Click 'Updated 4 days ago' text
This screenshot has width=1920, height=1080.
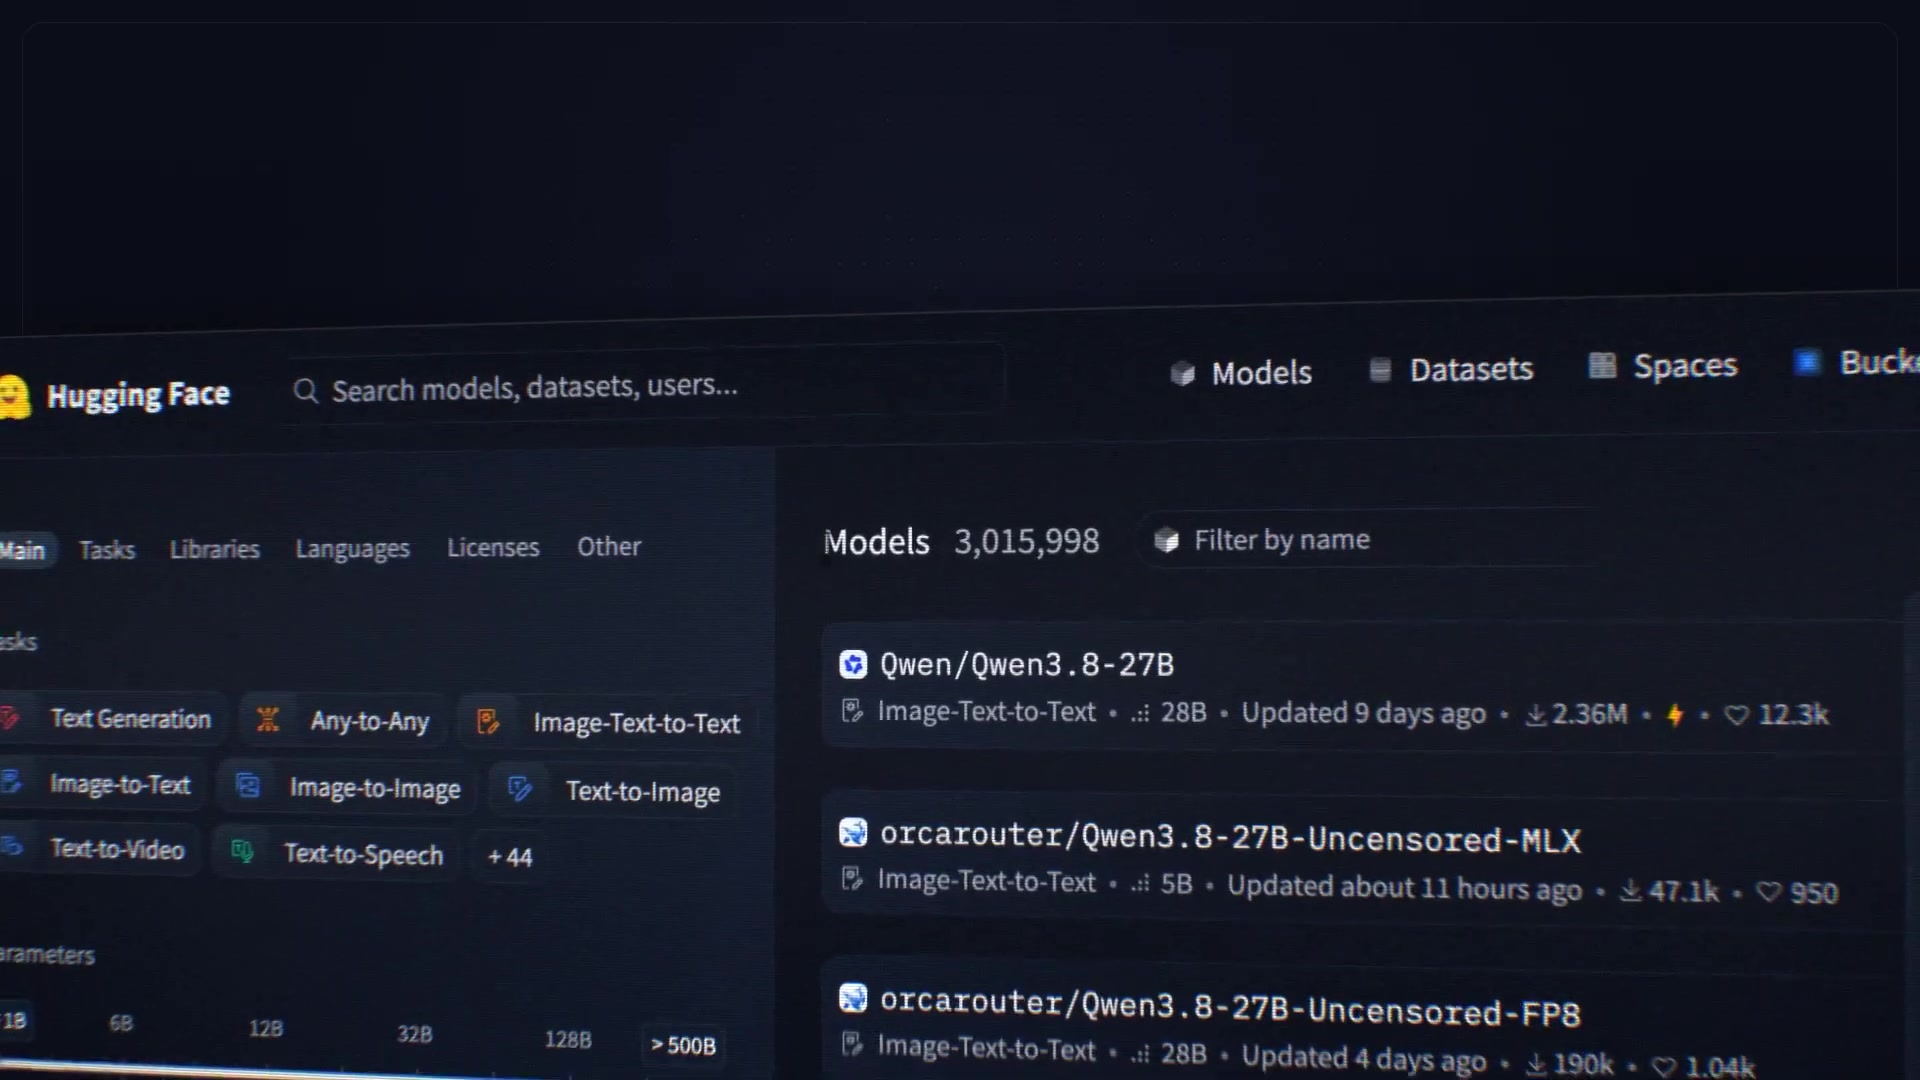tap(1364, 1058)
